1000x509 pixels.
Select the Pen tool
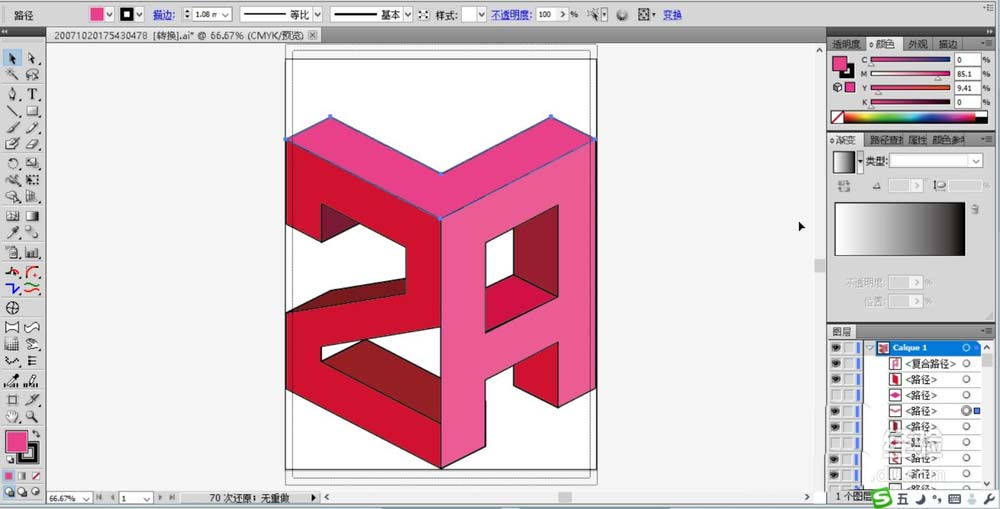(x=12, y=93)
